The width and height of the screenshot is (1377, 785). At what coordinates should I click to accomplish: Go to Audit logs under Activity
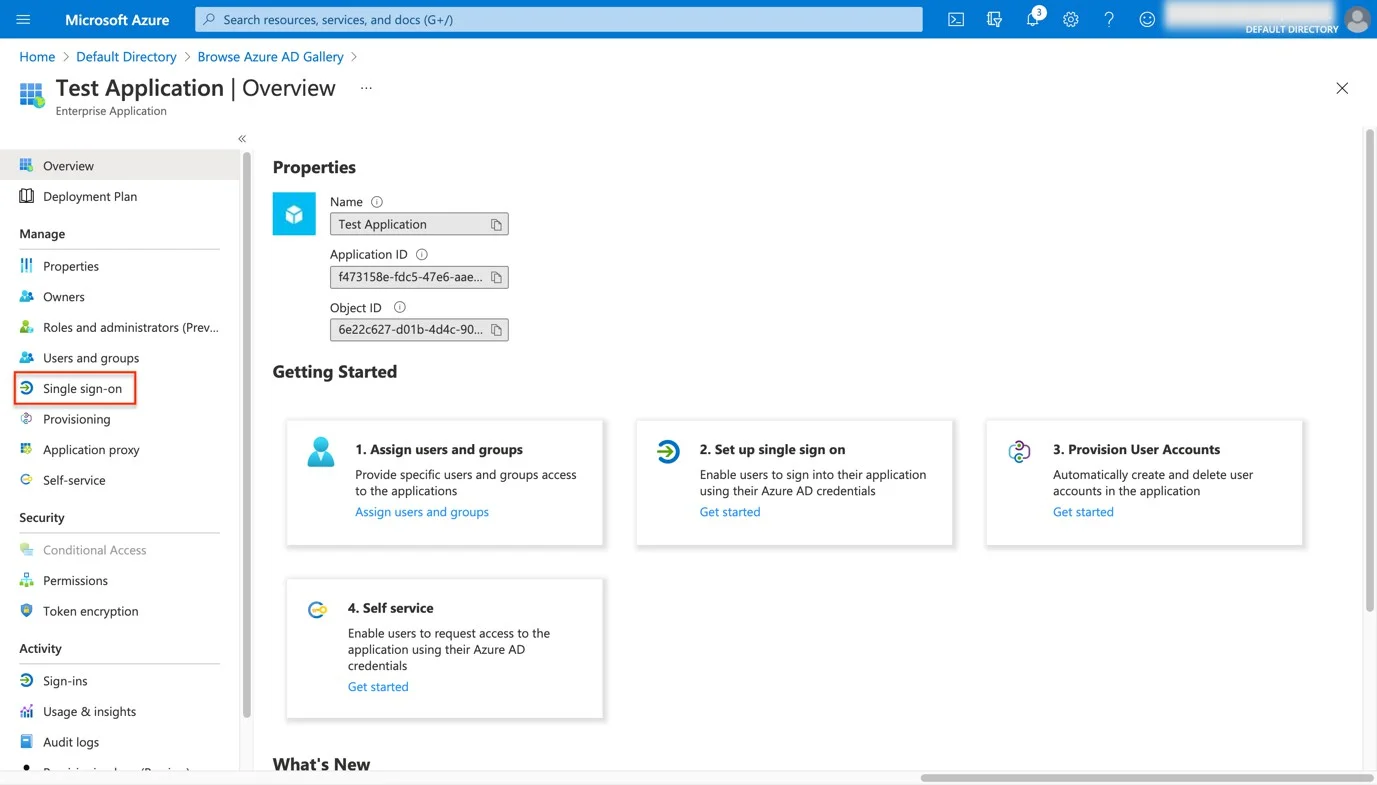pyautogui.click(x=71, y=742)
